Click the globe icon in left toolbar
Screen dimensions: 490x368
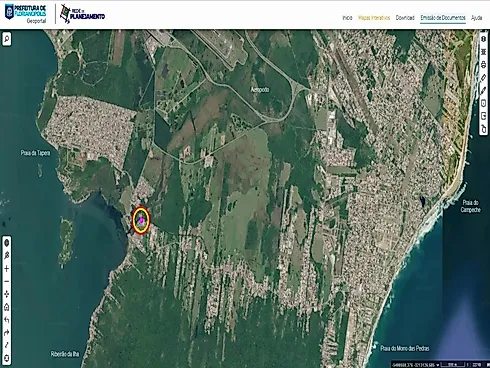tap(6, 243)
